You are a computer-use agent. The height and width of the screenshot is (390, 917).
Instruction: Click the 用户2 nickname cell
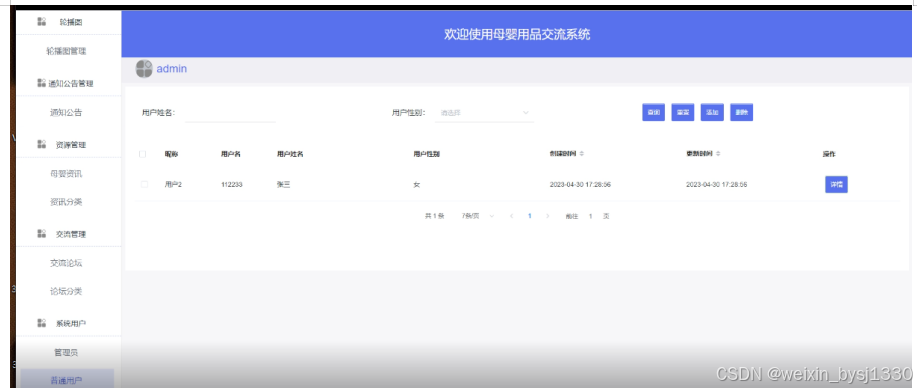point(173,184)
